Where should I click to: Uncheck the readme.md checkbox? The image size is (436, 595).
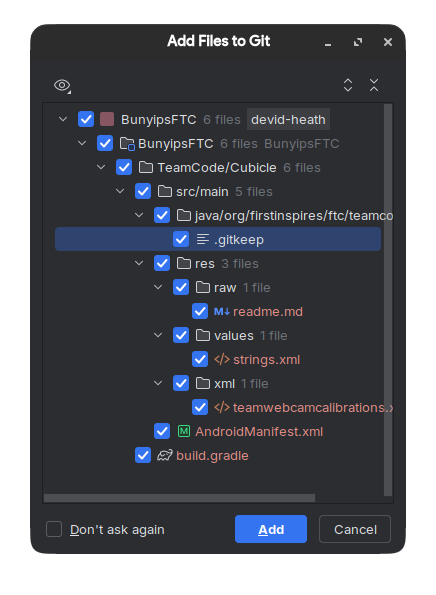pyautogui.click(x=200, y=312)
